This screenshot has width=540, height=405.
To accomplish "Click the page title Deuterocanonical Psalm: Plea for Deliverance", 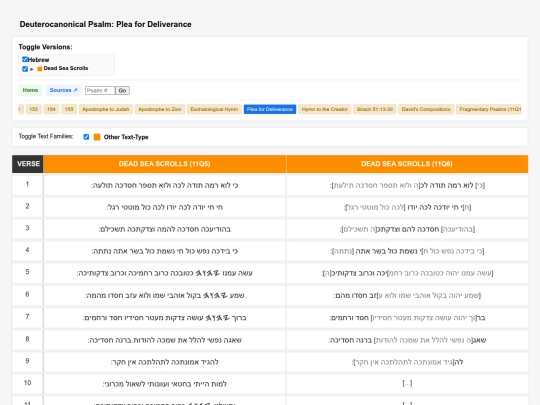I will [105, 24].
